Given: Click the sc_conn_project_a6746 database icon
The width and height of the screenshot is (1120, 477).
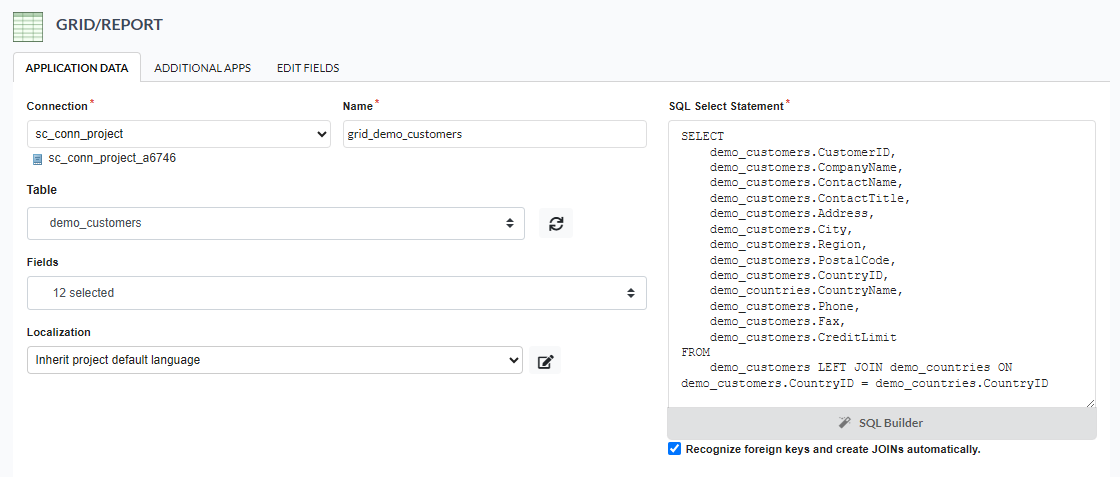Looking at the screenshot, I should (x=37, y=159).
